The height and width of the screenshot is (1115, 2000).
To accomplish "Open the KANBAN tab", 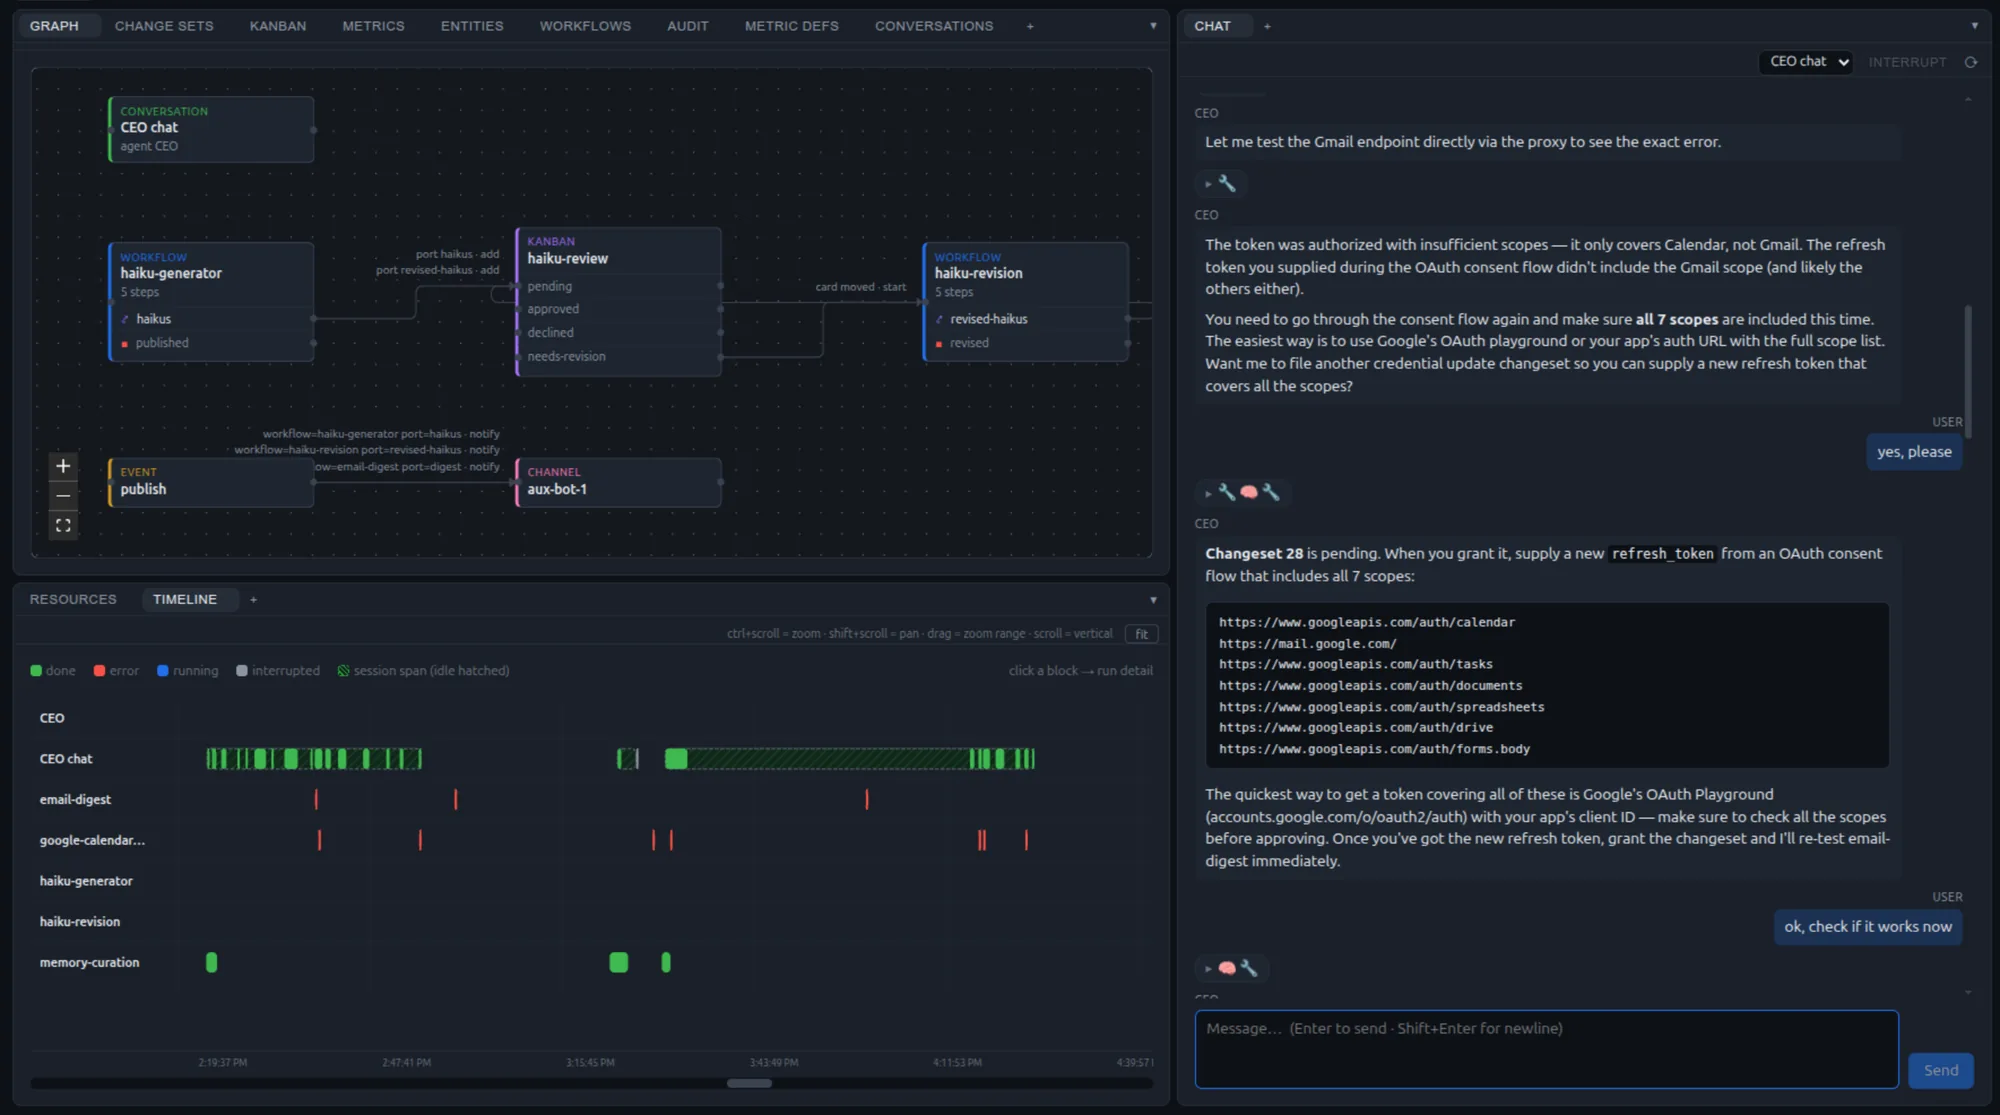I will 278,26.
